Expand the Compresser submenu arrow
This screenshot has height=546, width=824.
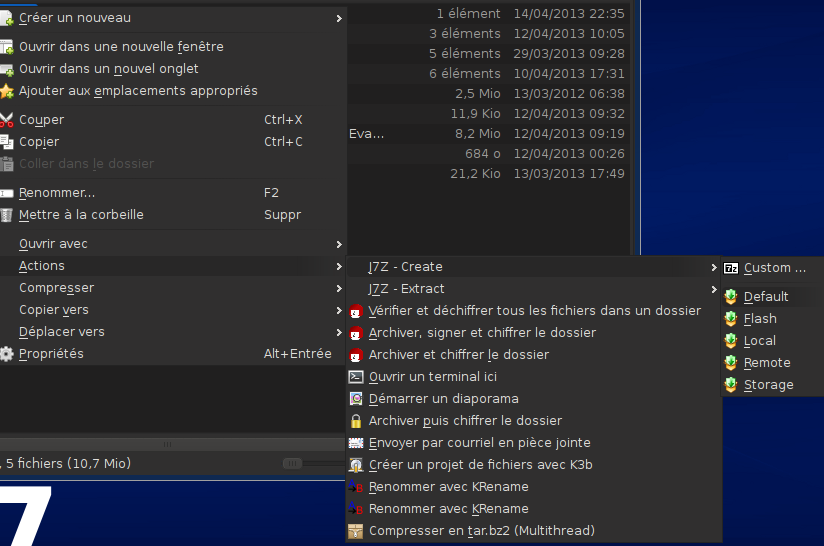point(339,289)
